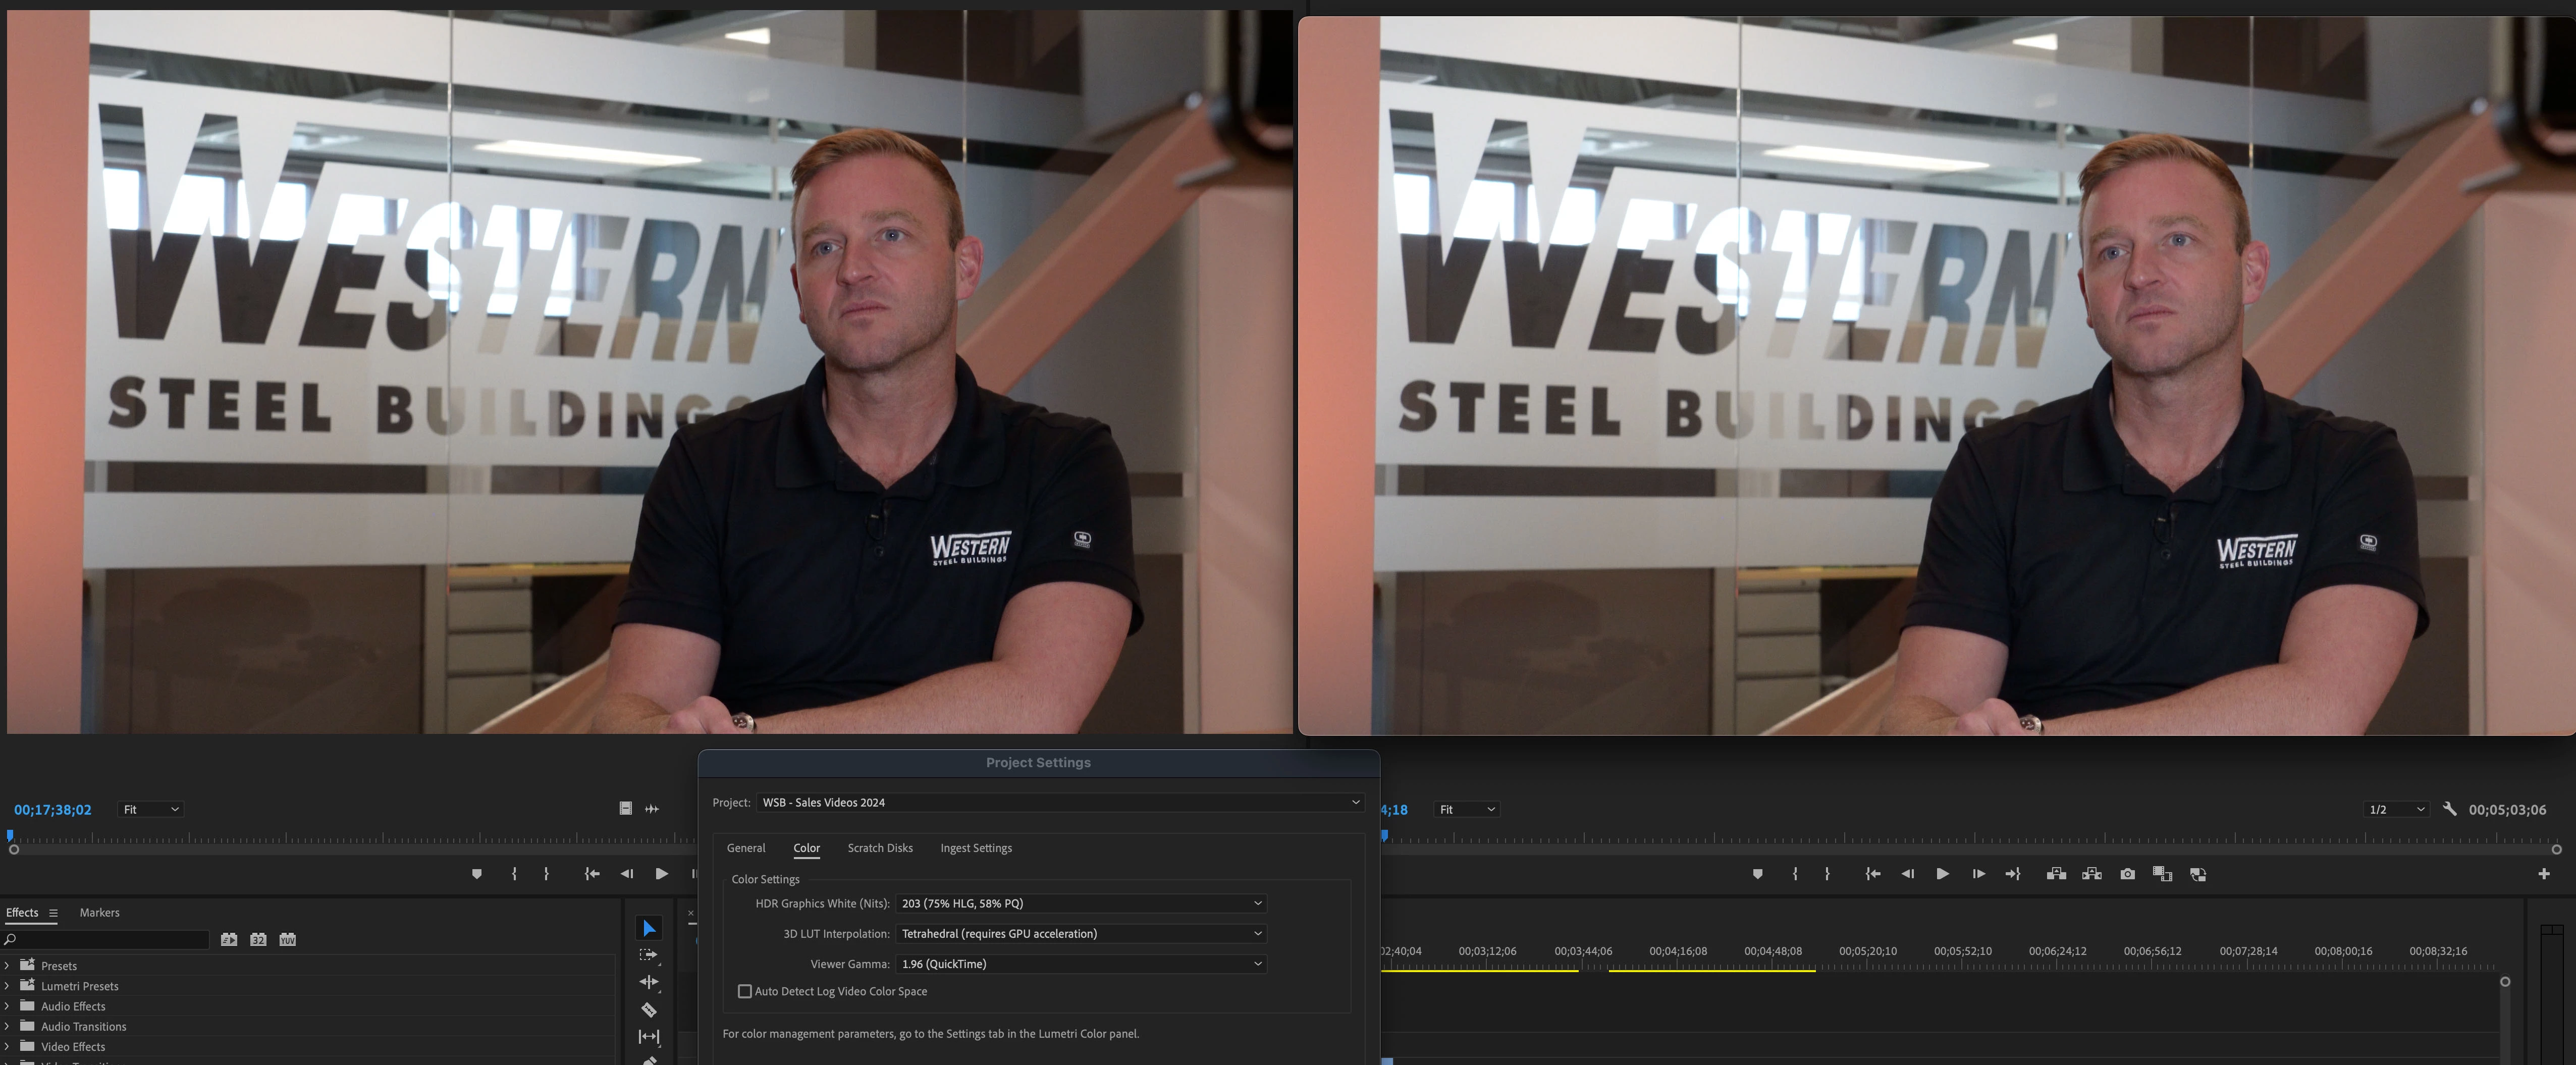Image resolution: width=2576 pixels, height=1065 pixels.
Task: Toggle Comparison View in Program Monitor
Action: point(2197,874)
